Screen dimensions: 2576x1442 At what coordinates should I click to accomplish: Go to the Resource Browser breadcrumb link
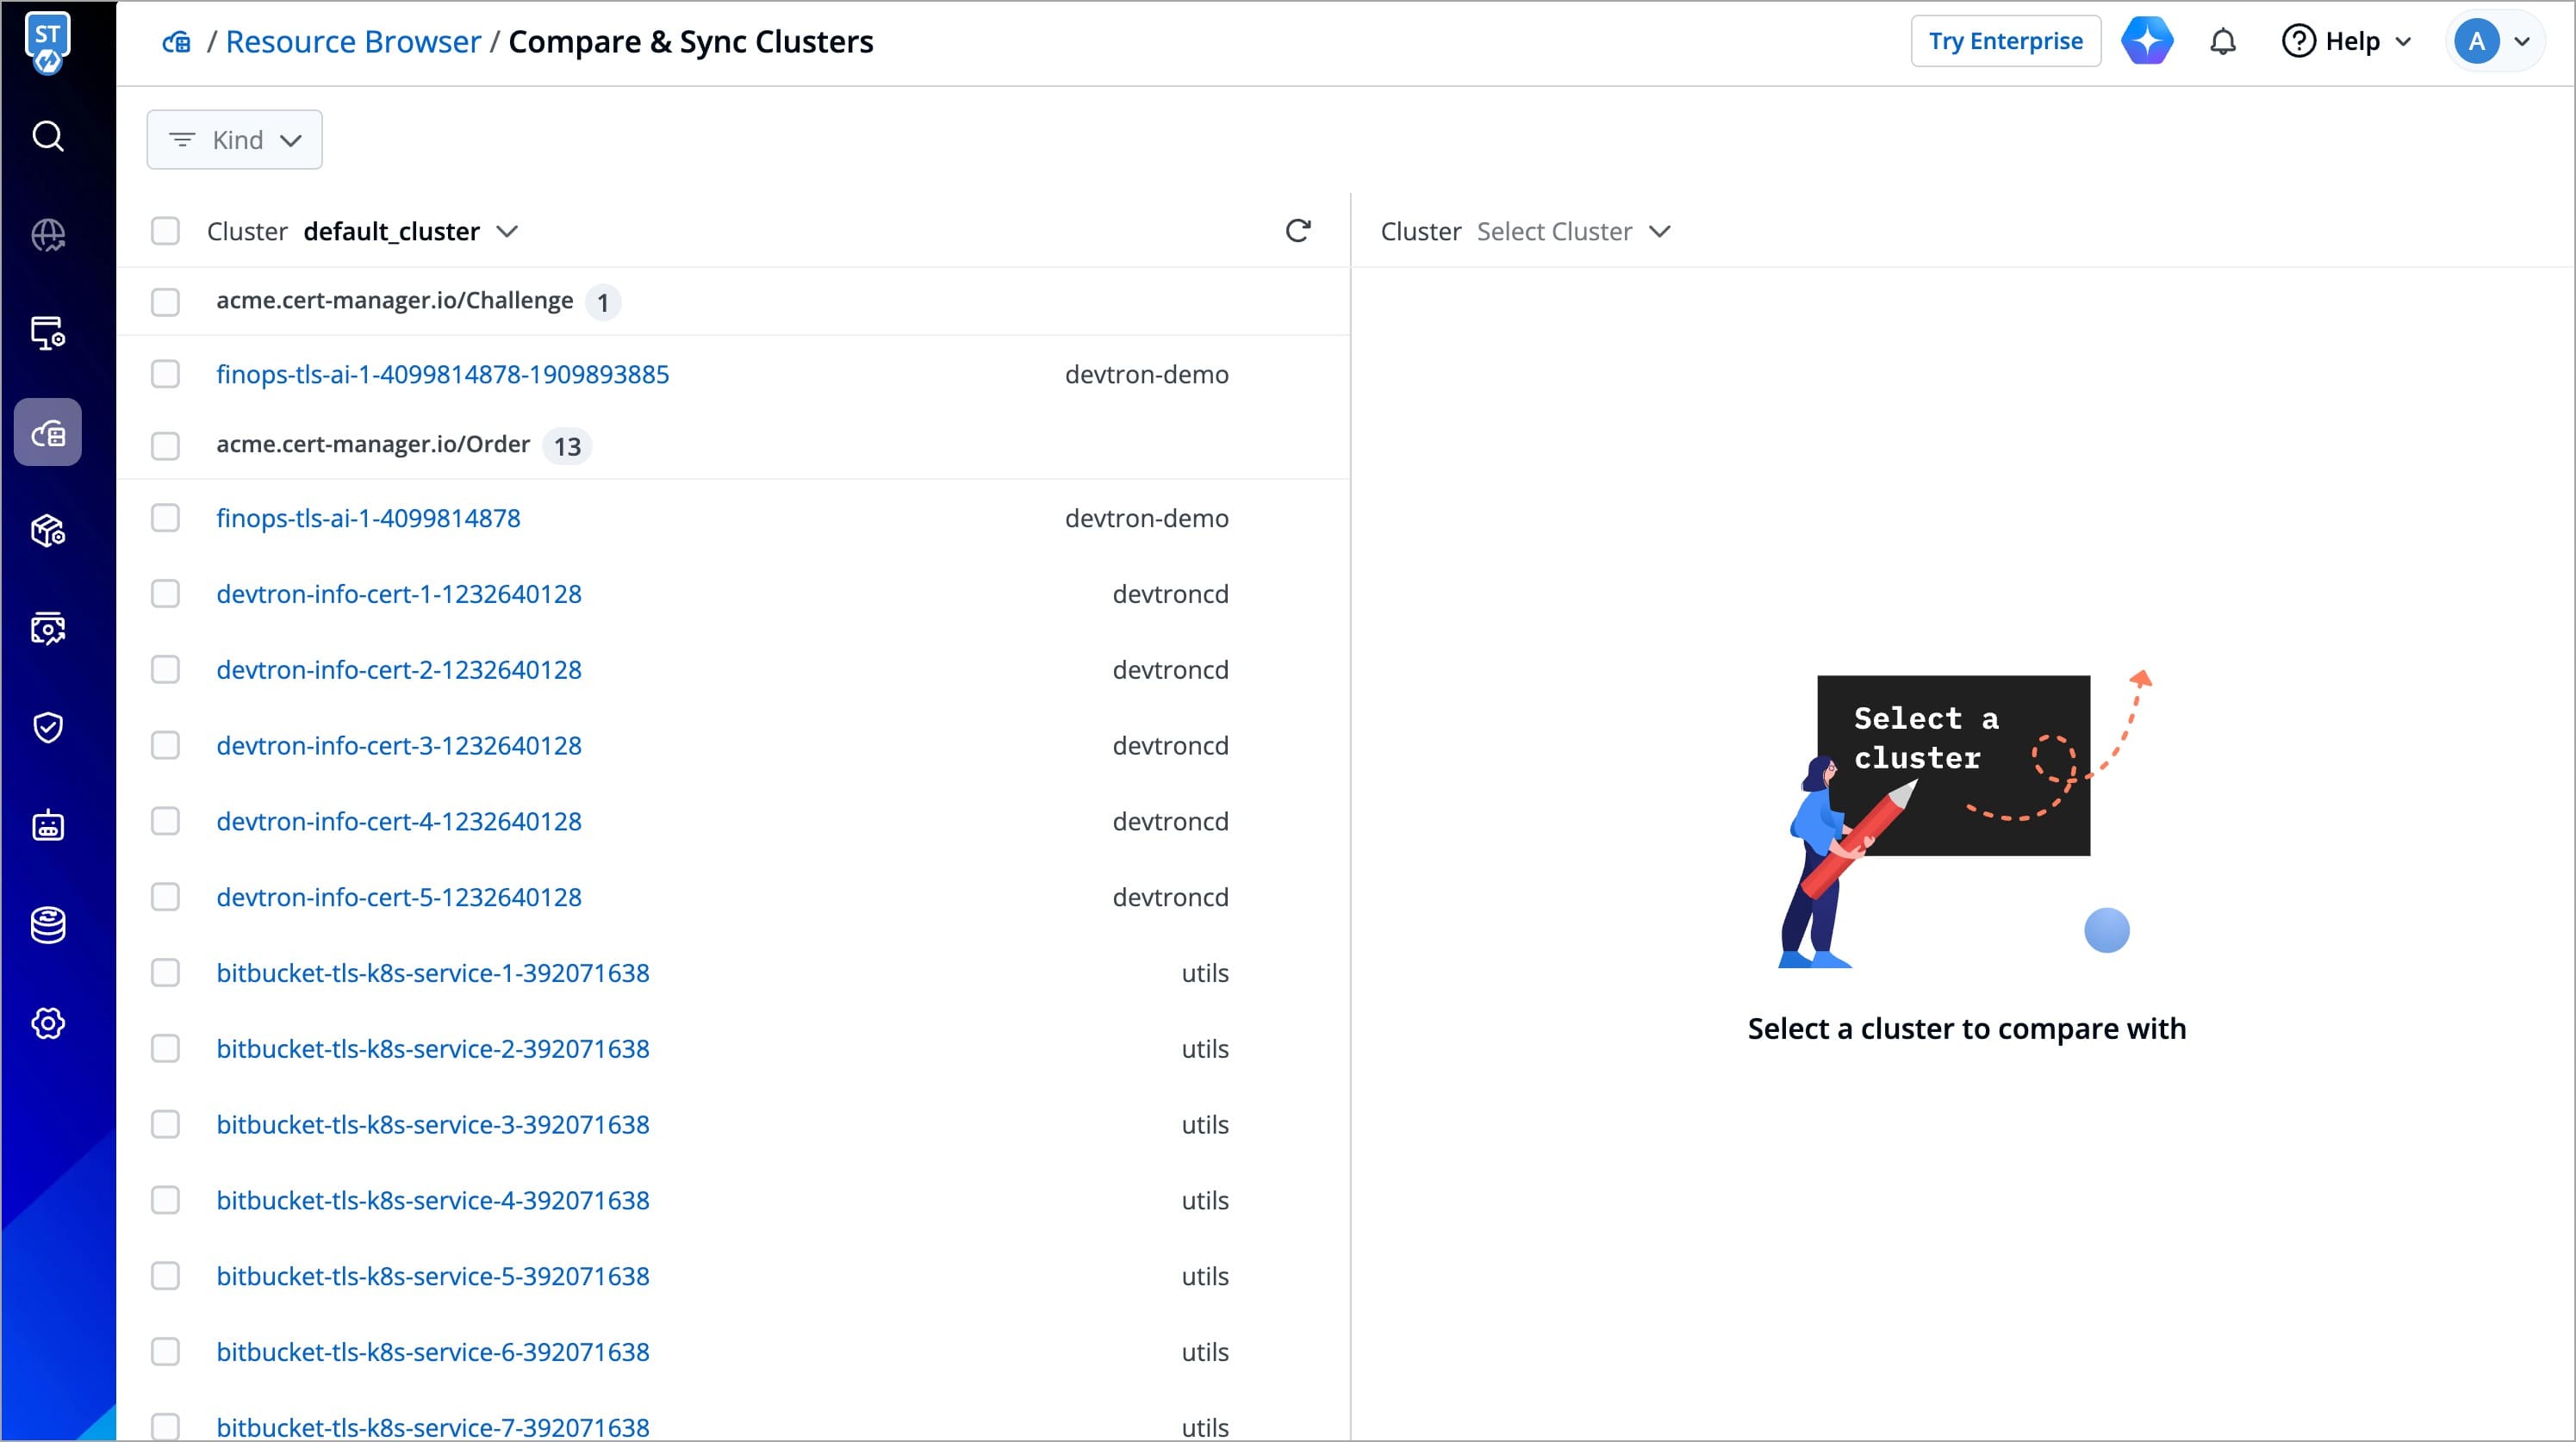(353, 42)
